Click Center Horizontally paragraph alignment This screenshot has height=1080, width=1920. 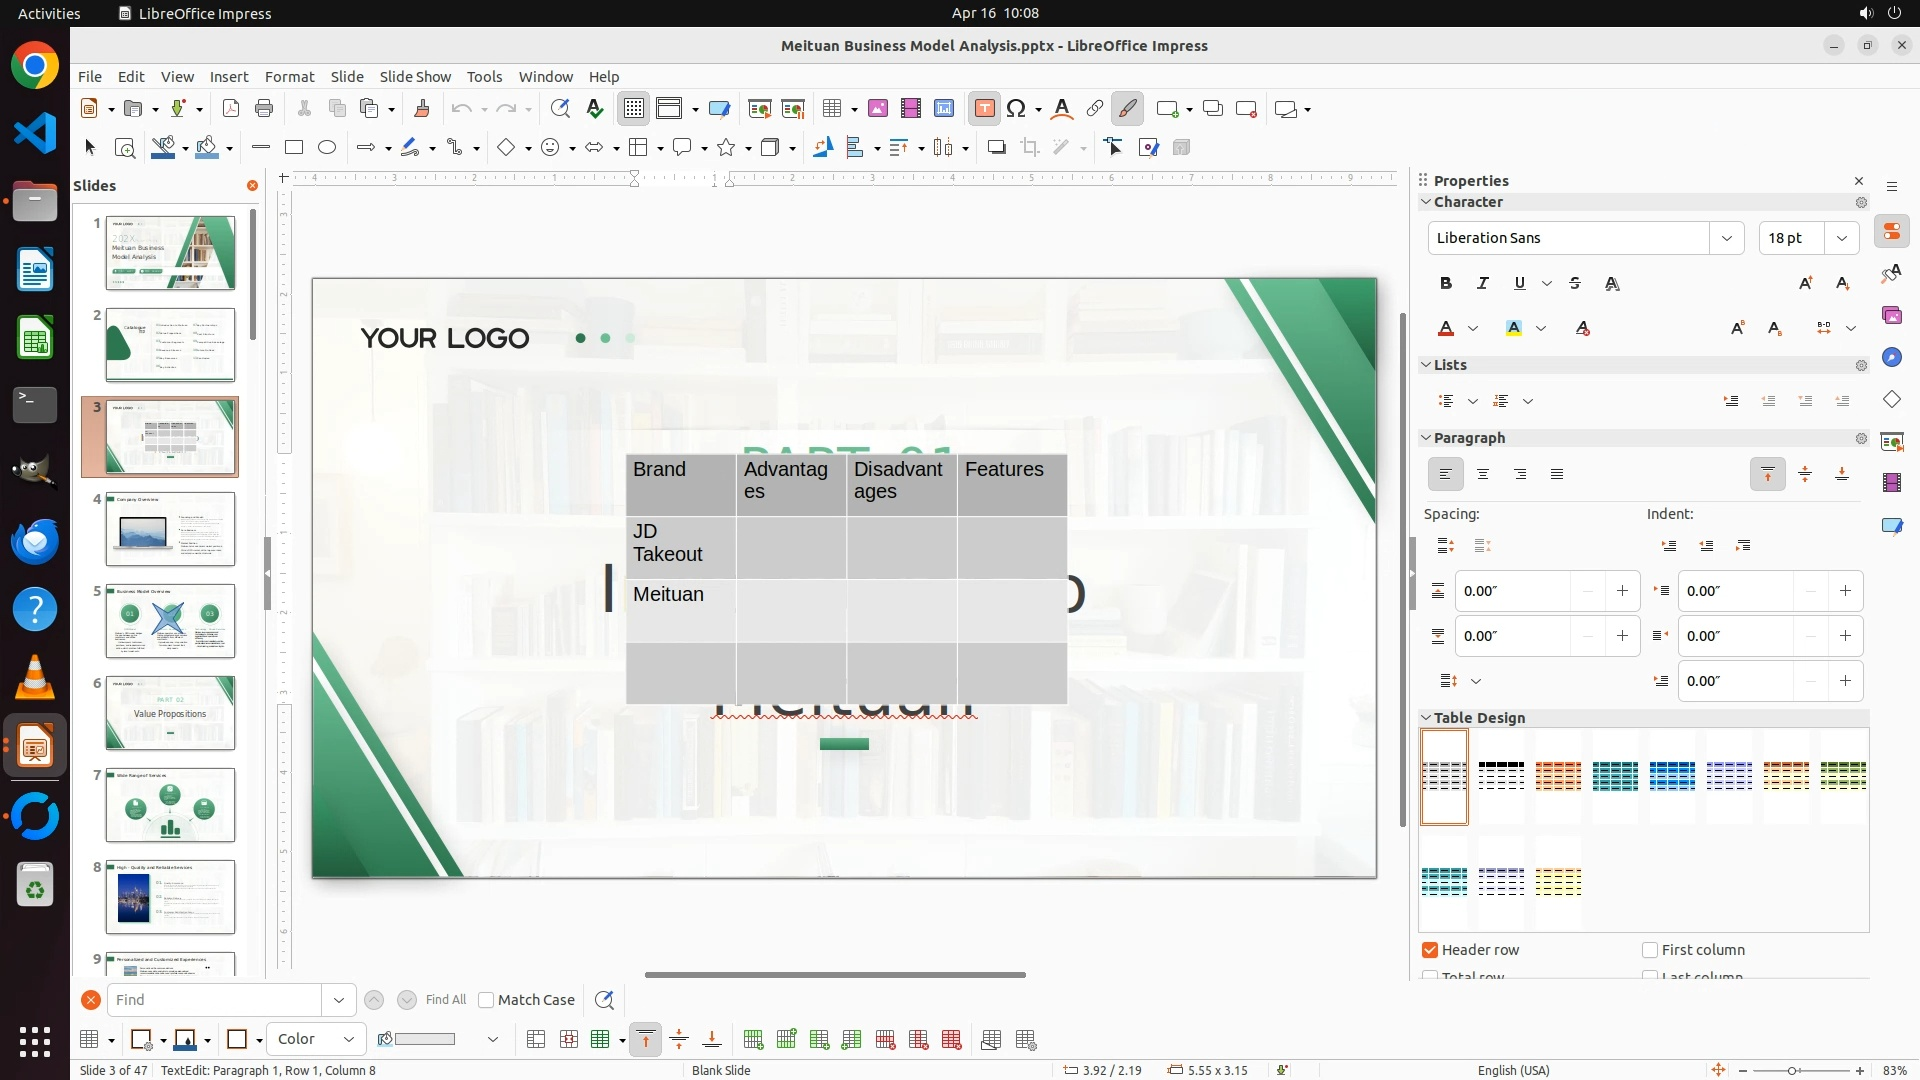pos(1483,474)
